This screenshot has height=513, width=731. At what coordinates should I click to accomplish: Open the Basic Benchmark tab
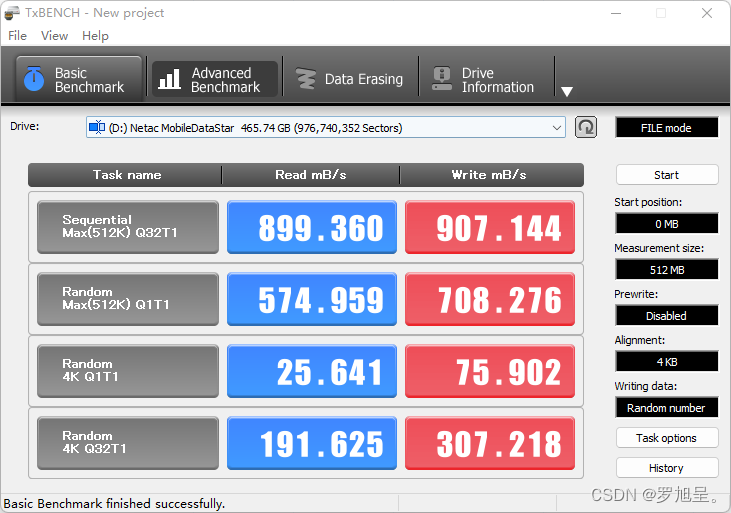[x=79, y=79]
